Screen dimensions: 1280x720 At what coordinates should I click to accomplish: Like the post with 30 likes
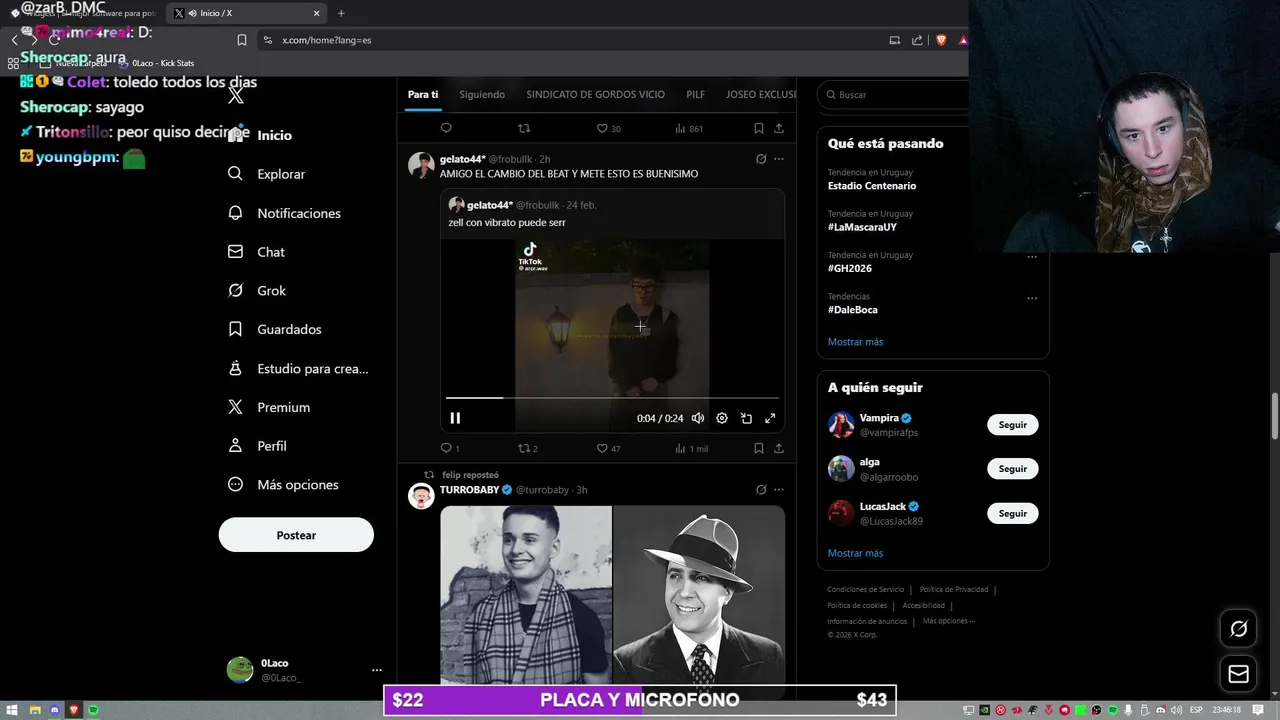pos(602,128)
